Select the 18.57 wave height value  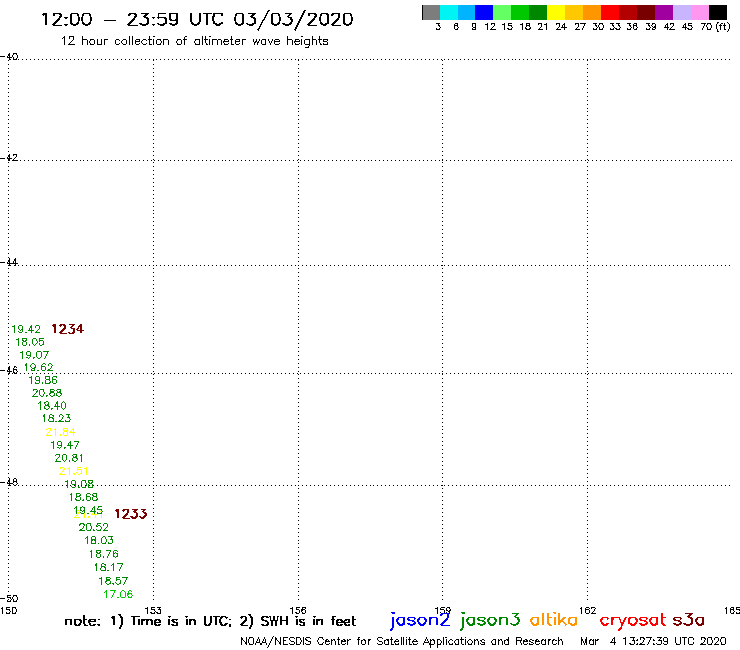pyautogui.click(x=113, y=581)
